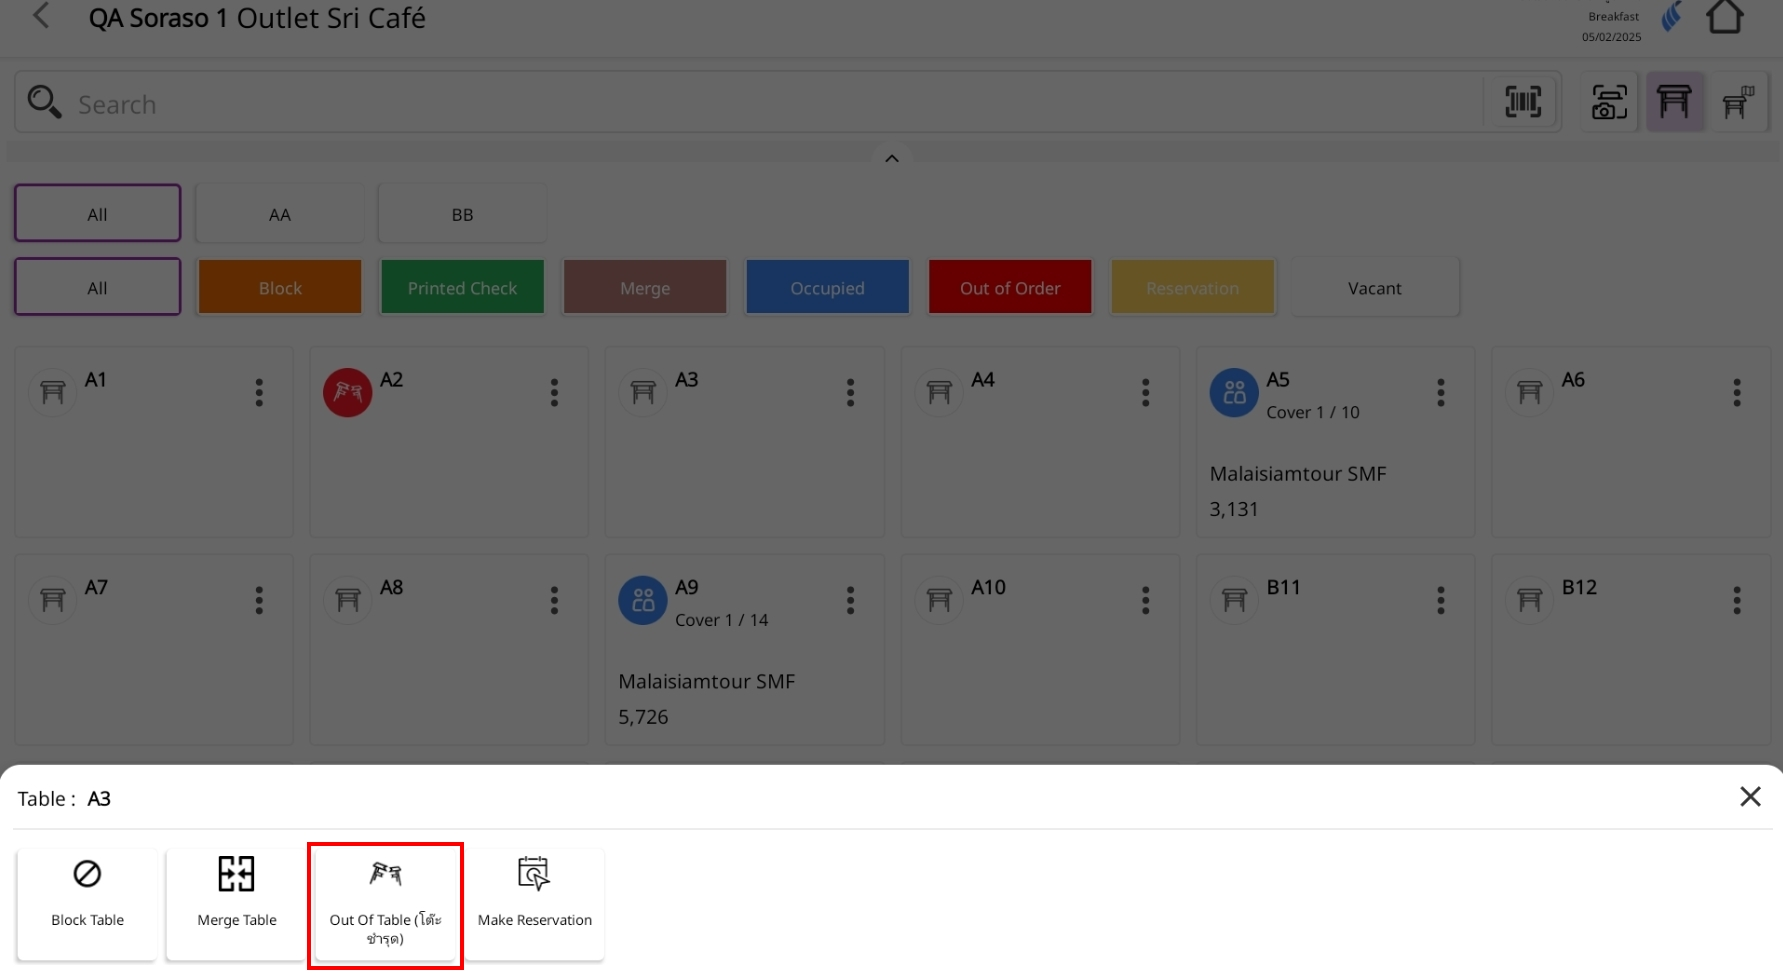
Task: Open the three-dot menu for table A5
Action: click(1440, 393)
